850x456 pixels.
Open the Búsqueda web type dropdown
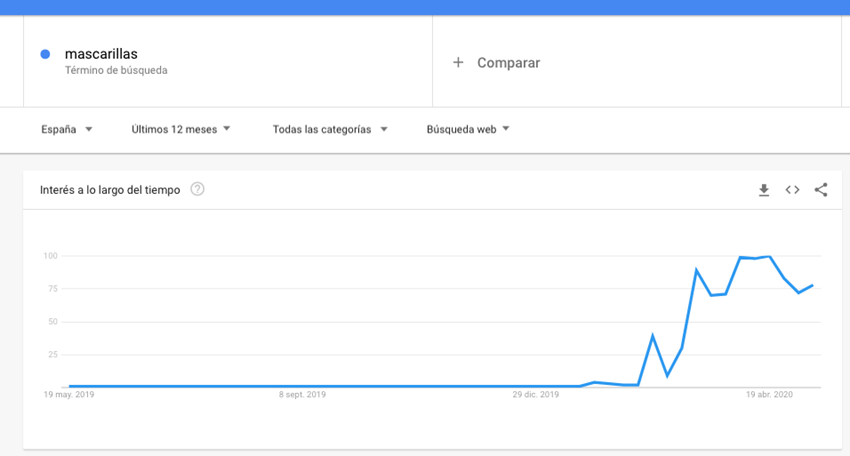(468, 129)
